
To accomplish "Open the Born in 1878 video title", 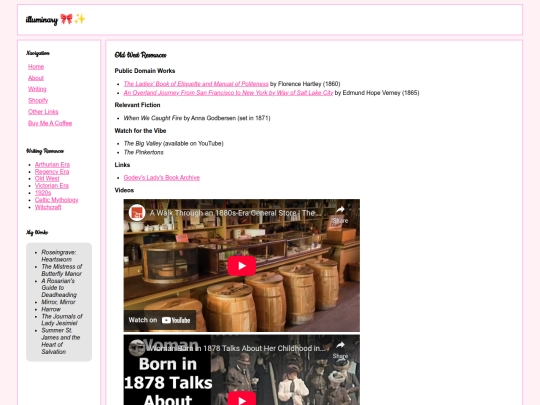I will pyautogui.click(x=236, y=349).
